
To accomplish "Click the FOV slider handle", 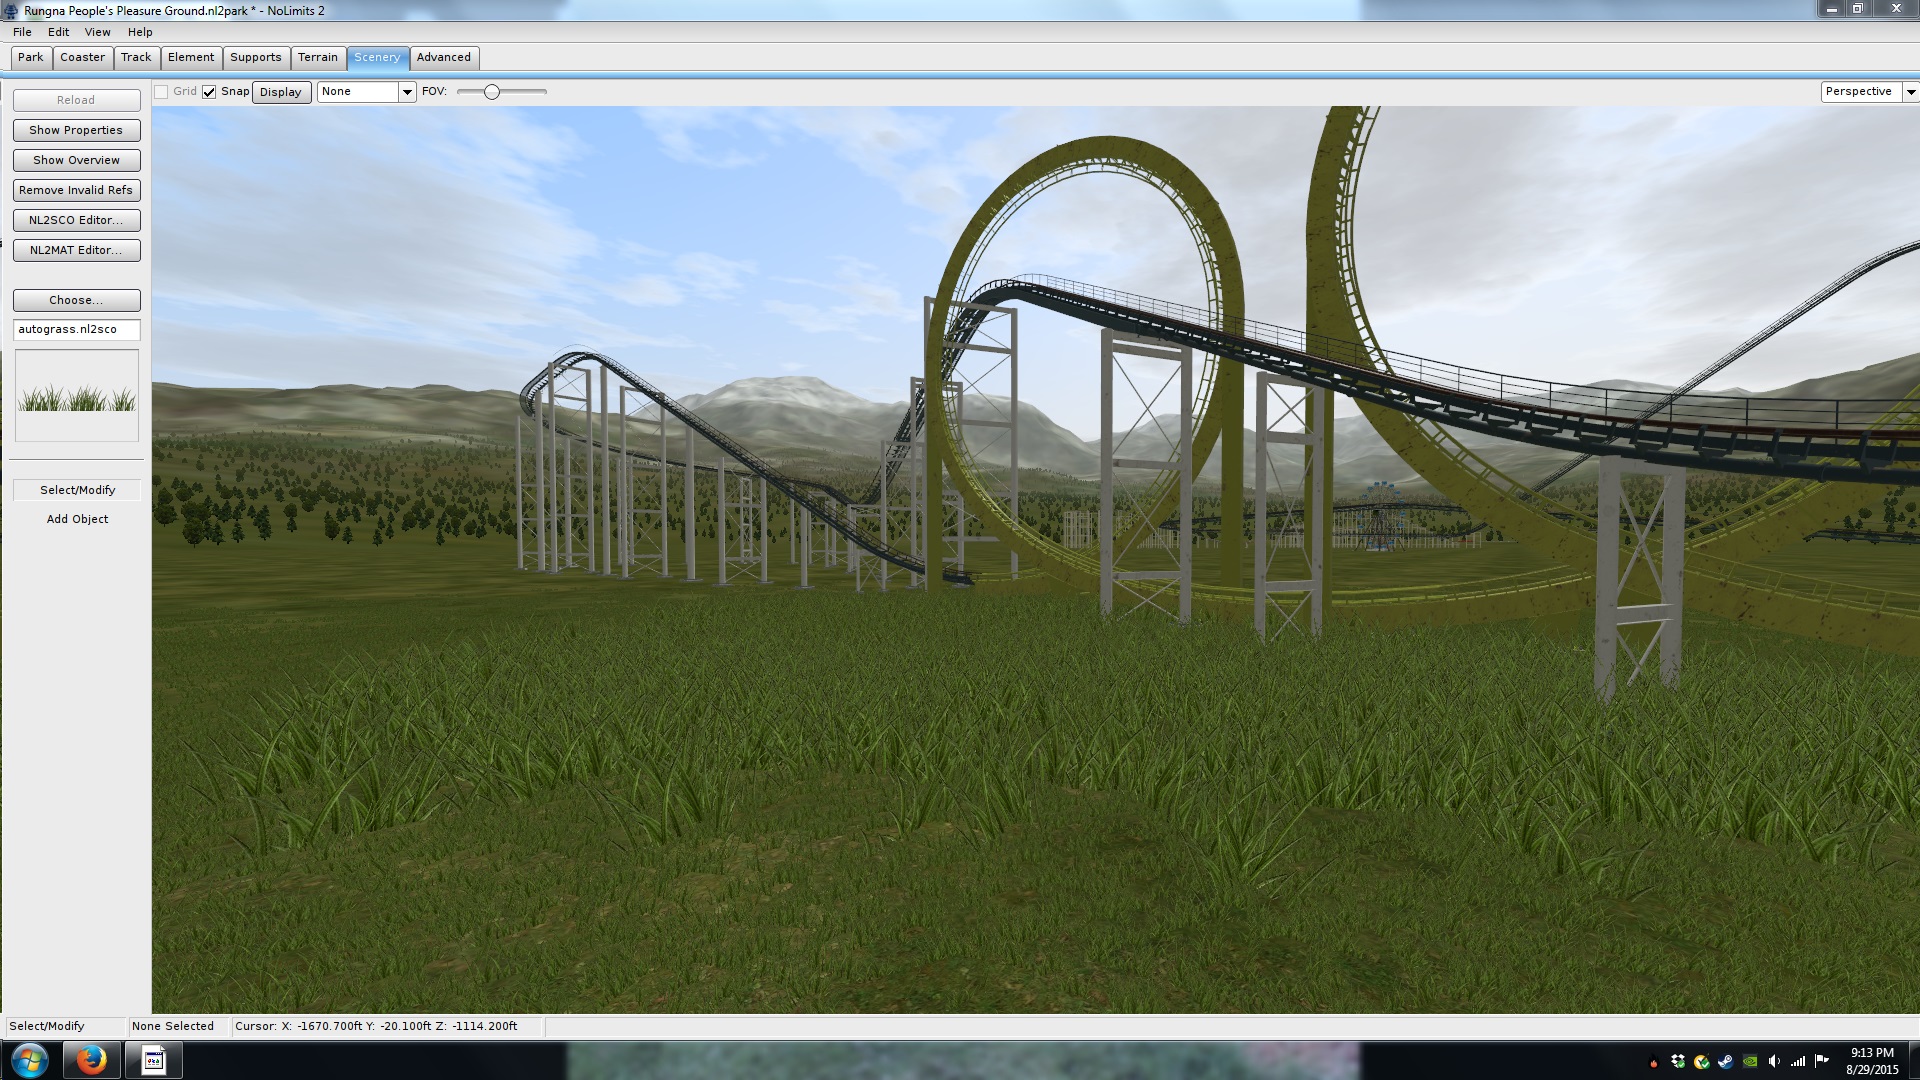I will 491,92.
